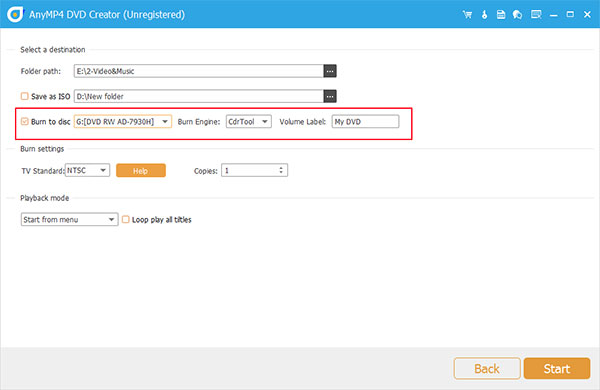Click the register key icon
Screen dimensions: 600x390
484,15
